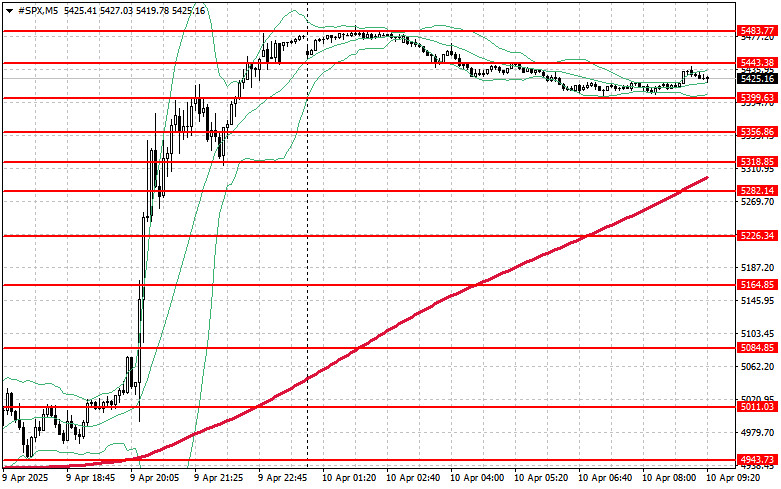Click the 5318.85 price level label

[x=757, y=162]
